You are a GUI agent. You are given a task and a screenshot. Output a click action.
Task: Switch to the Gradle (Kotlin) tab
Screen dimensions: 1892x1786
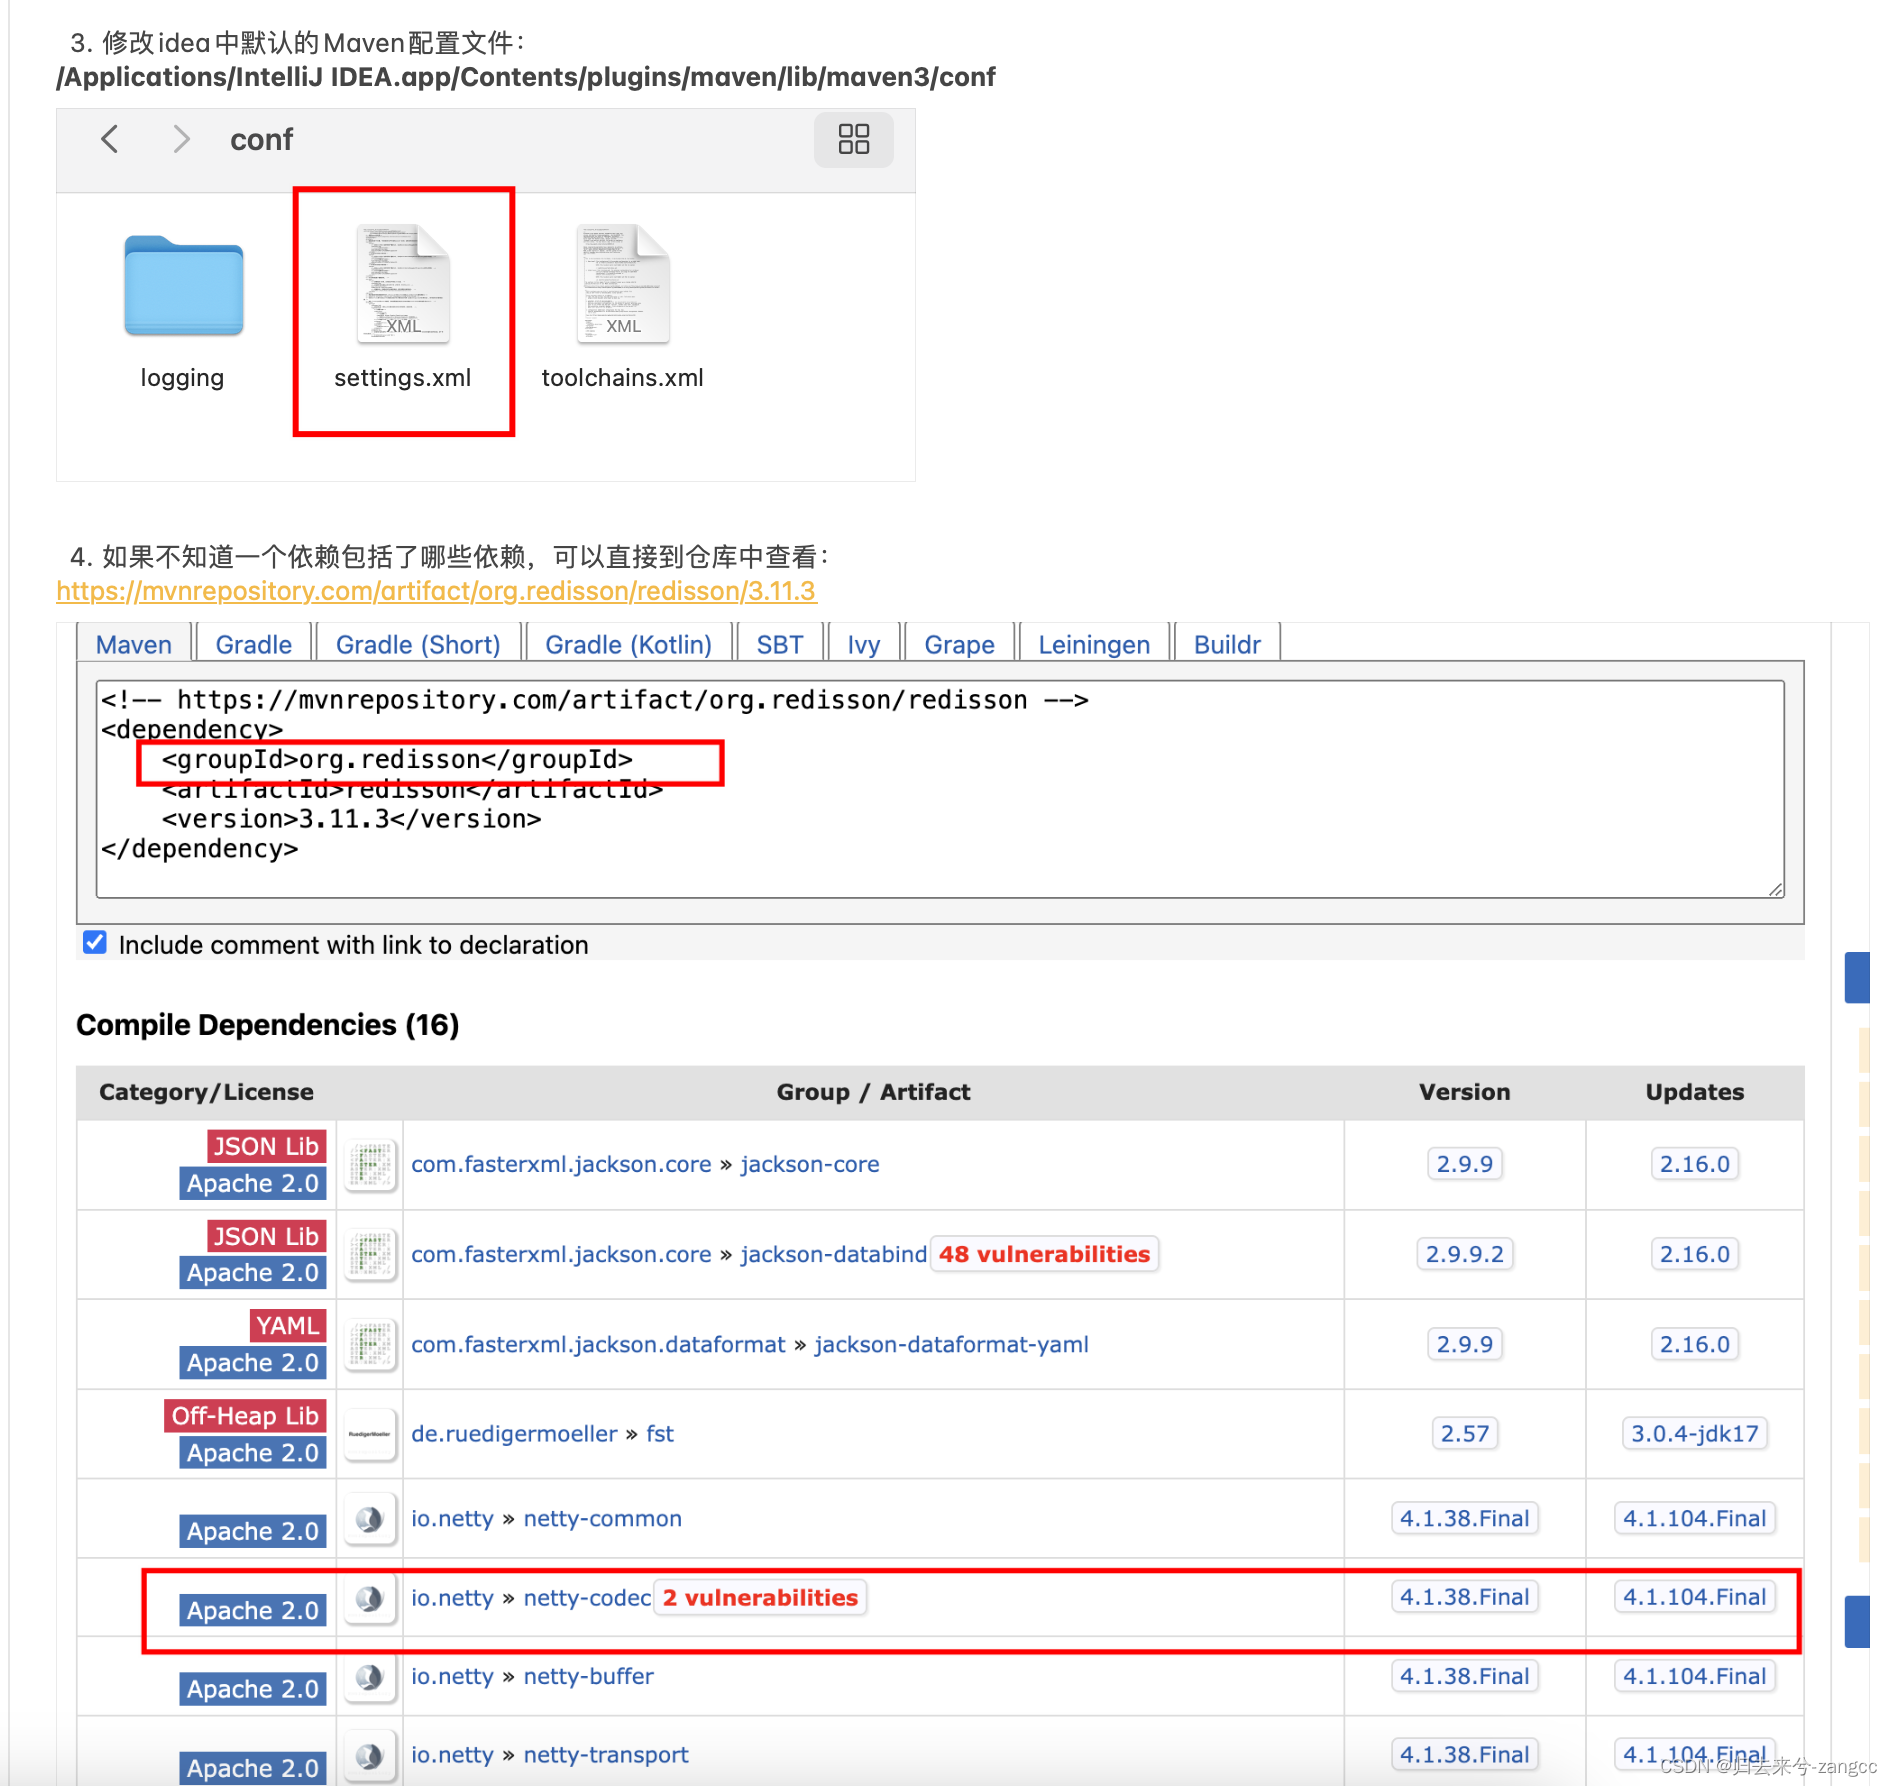click(x=628, y=644)
